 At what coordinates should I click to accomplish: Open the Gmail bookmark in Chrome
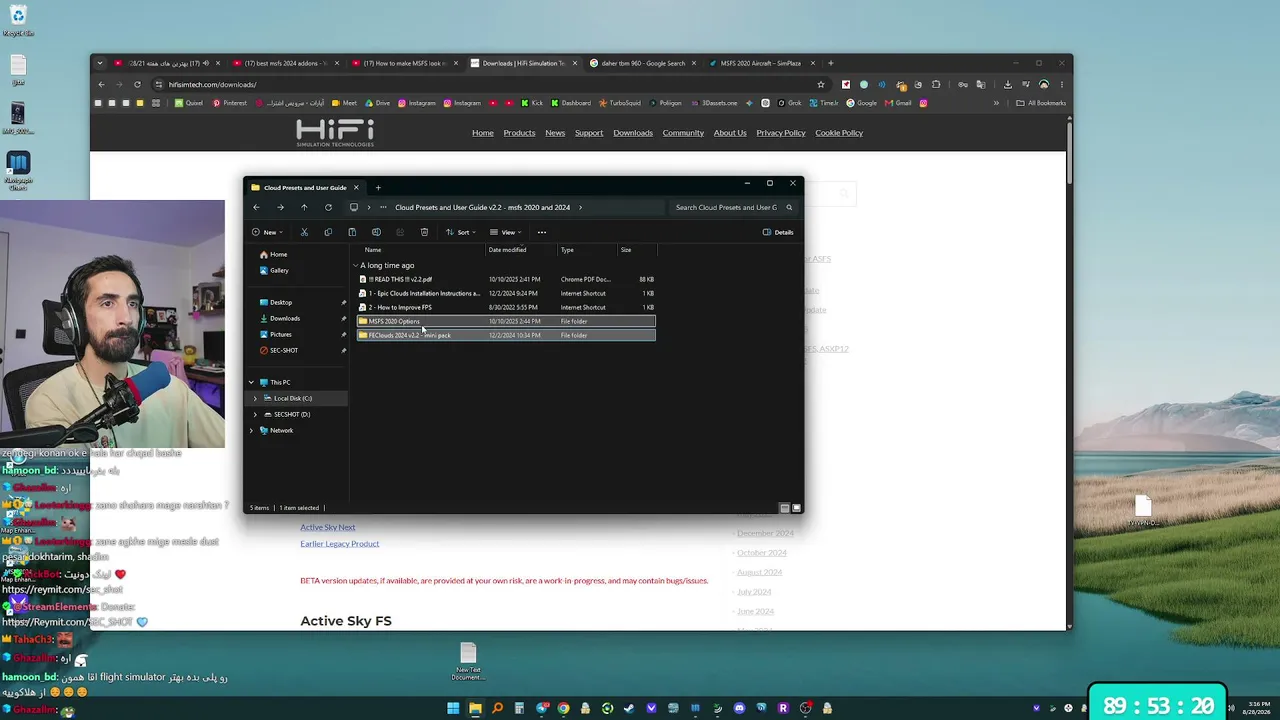tap(898, 103)
